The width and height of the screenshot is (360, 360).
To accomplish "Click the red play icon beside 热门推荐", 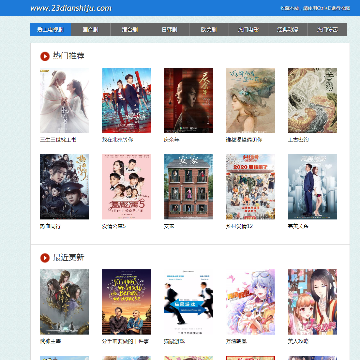I will pyautogui.click(x=45, y=56).
